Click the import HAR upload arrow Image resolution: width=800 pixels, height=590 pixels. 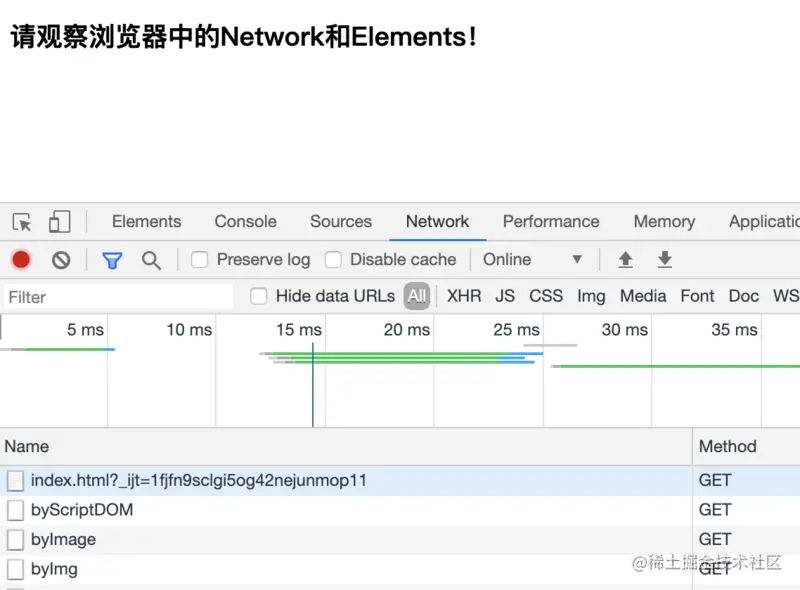tap(626, 260)
